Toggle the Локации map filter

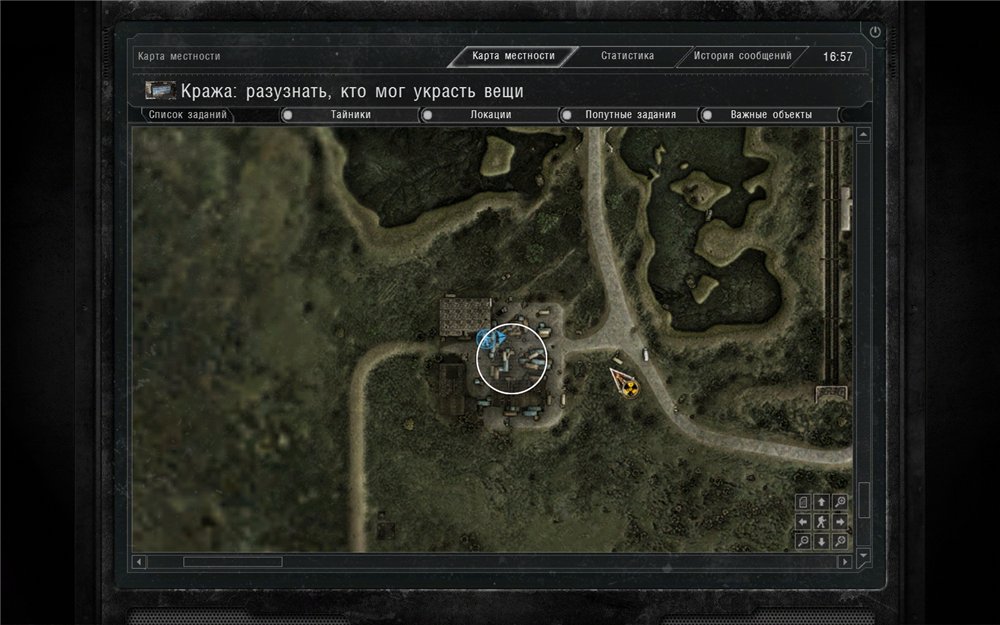[x=490, y=115]
